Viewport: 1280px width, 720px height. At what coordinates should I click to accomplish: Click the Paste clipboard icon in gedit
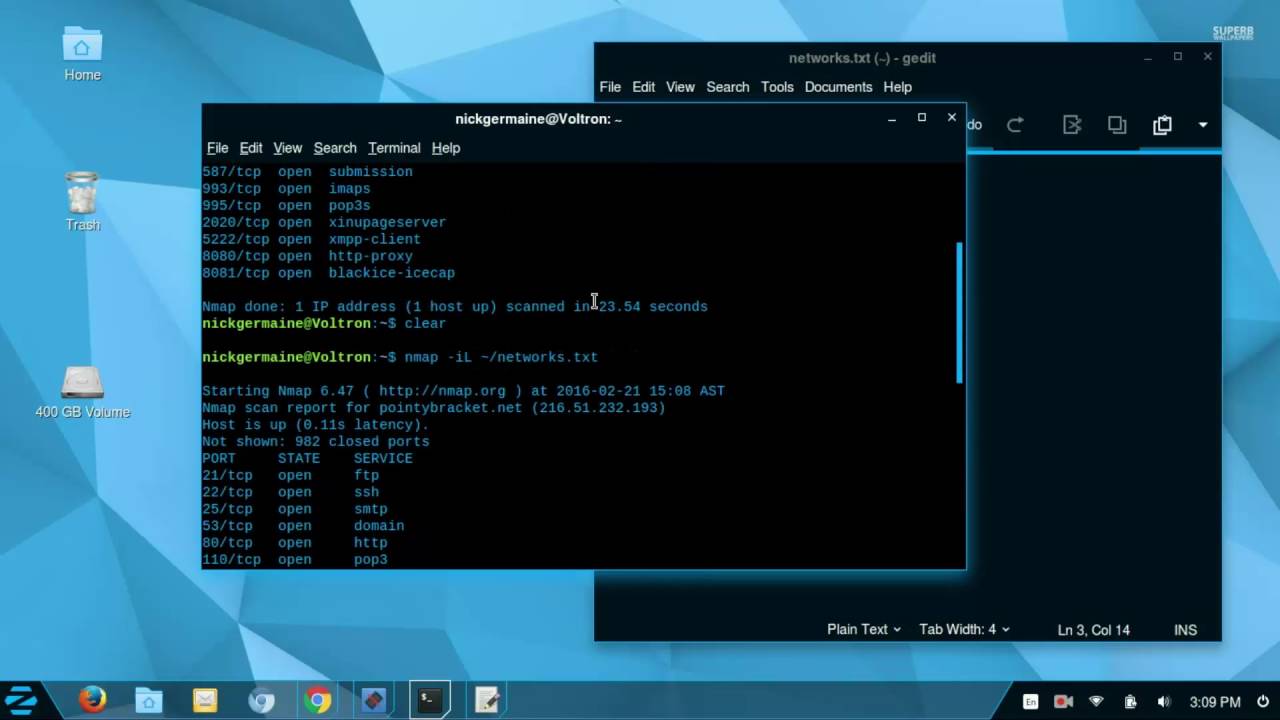[x=1162, y=125]
